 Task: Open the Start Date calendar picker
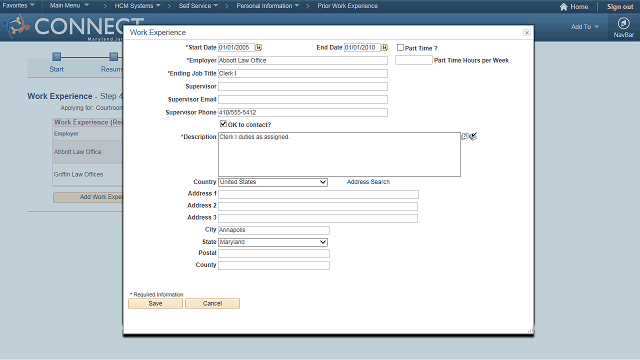click(x=258, y=48)
